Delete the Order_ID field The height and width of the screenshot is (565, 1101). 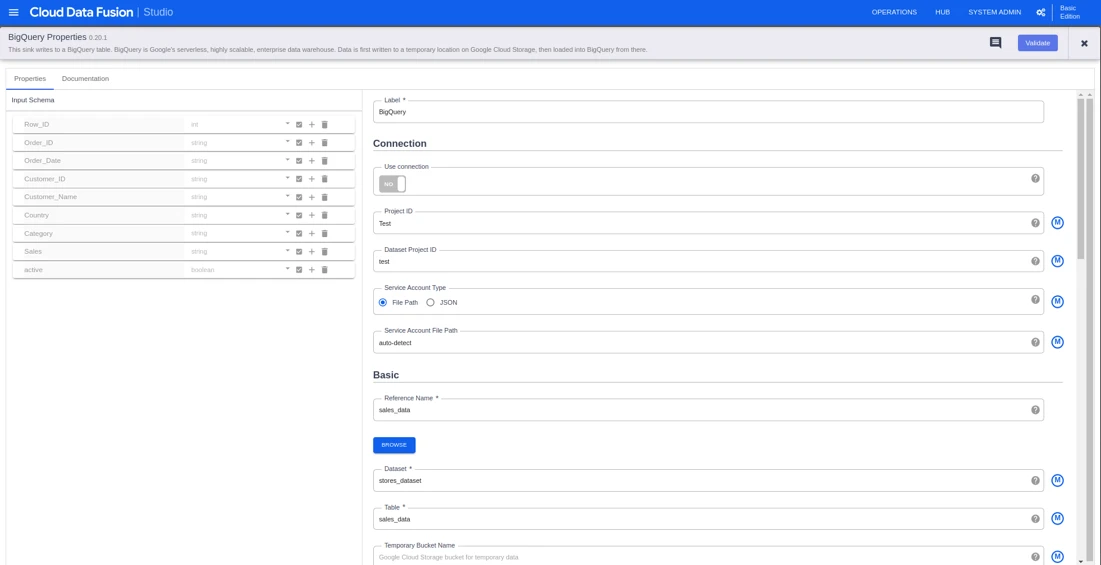point(324,142)
